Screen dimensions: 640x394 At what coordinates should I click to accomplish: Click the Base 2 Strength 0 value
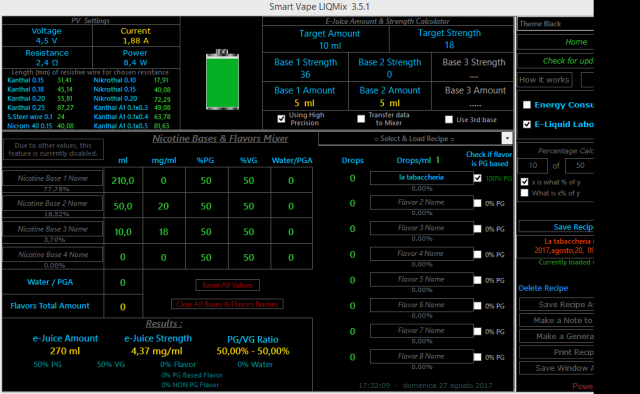(x=389, y=74)
